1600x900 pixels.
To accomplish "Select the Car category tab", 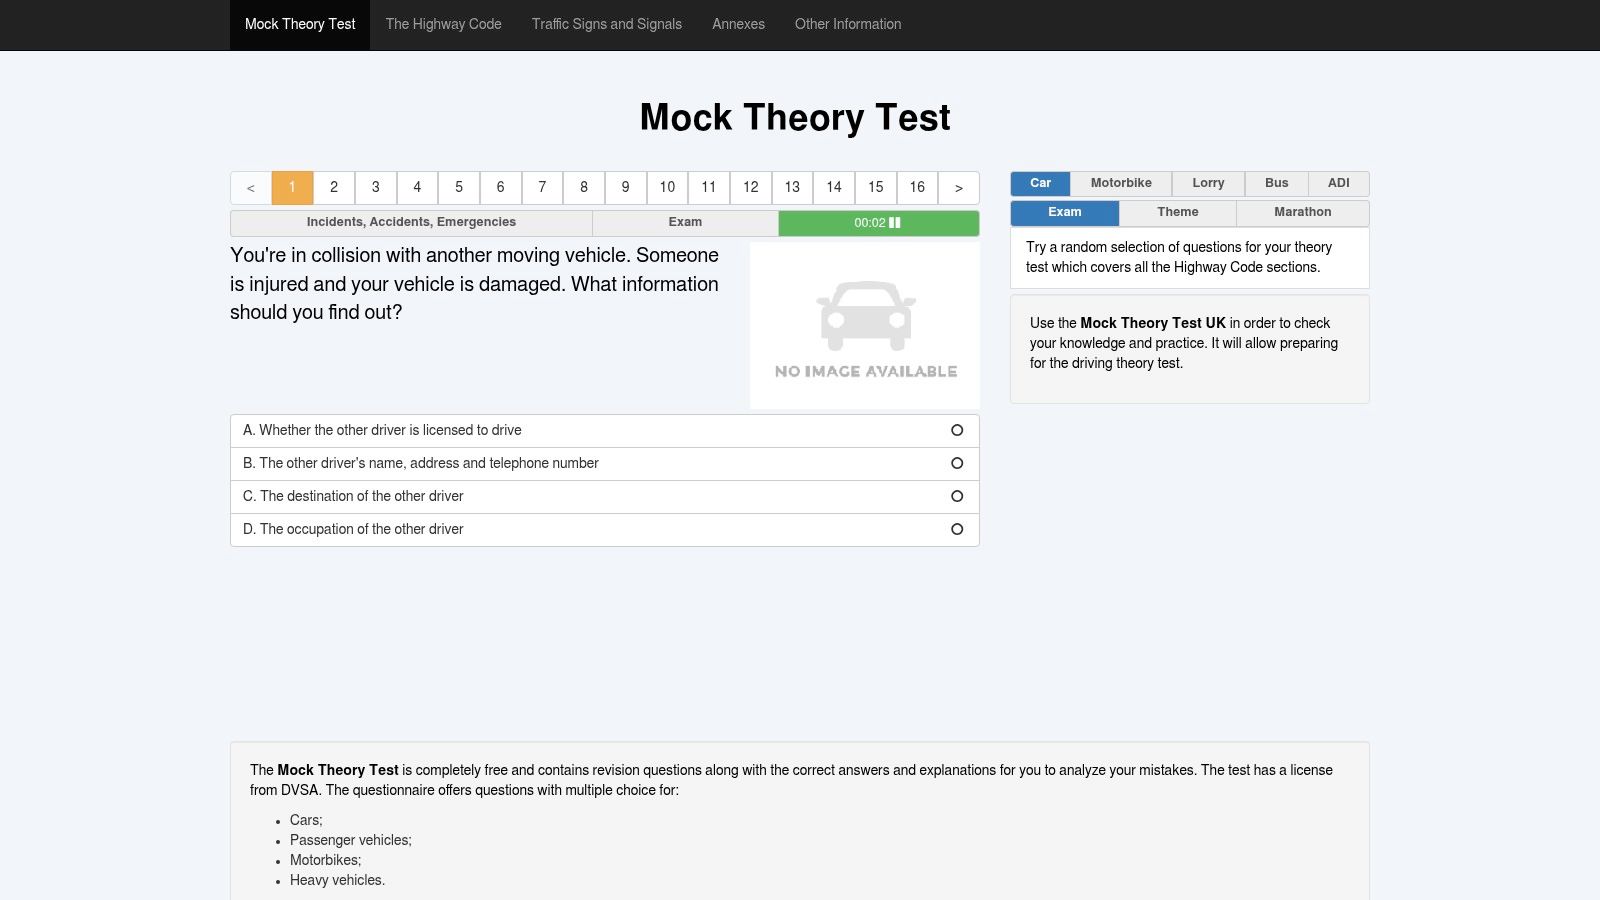I will (x=1041, y=184).
